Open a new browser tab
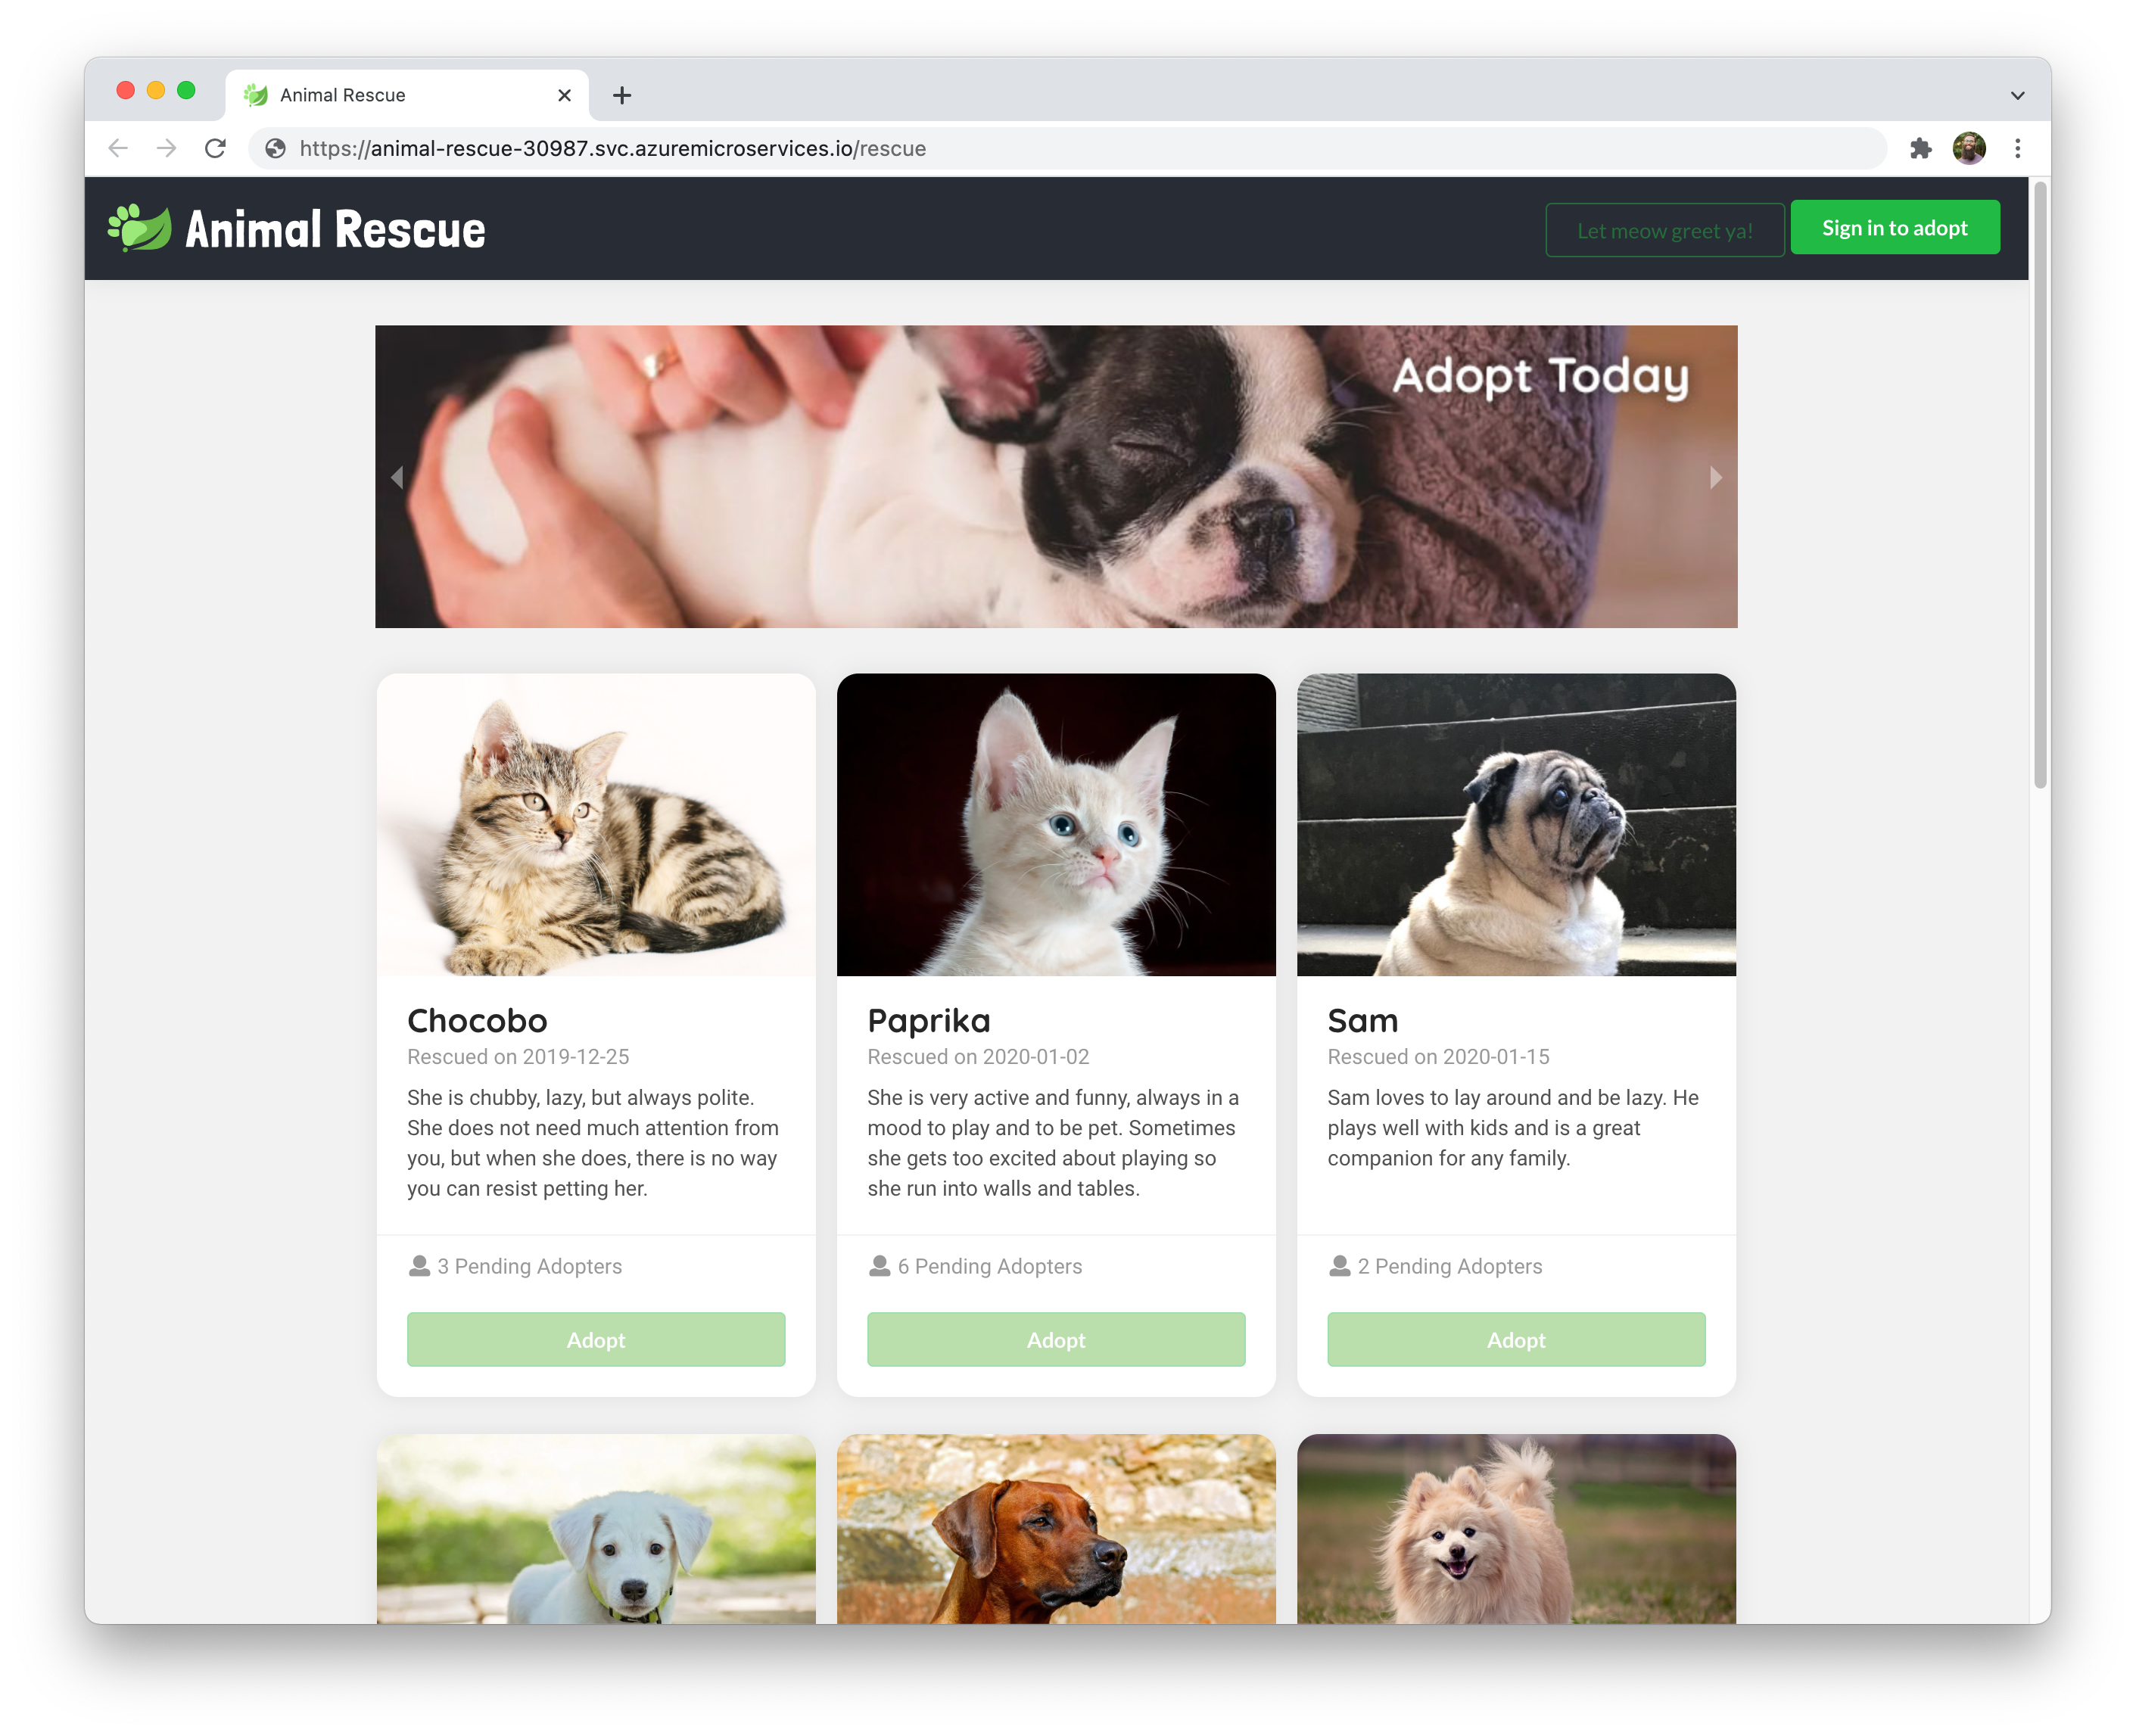The height and width of the screenshot is (1736, 2136). click(x=622, y=95)
